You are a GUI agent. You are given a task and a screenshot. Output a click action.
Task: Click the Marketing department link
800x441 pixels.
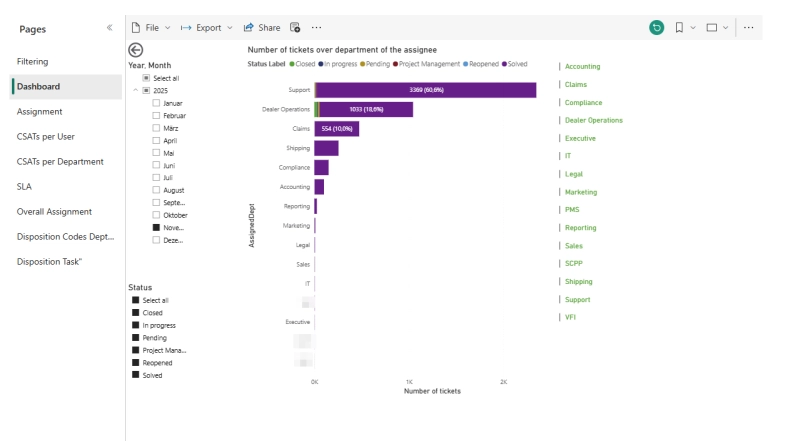pyautogui.click(x=580, y=192)
